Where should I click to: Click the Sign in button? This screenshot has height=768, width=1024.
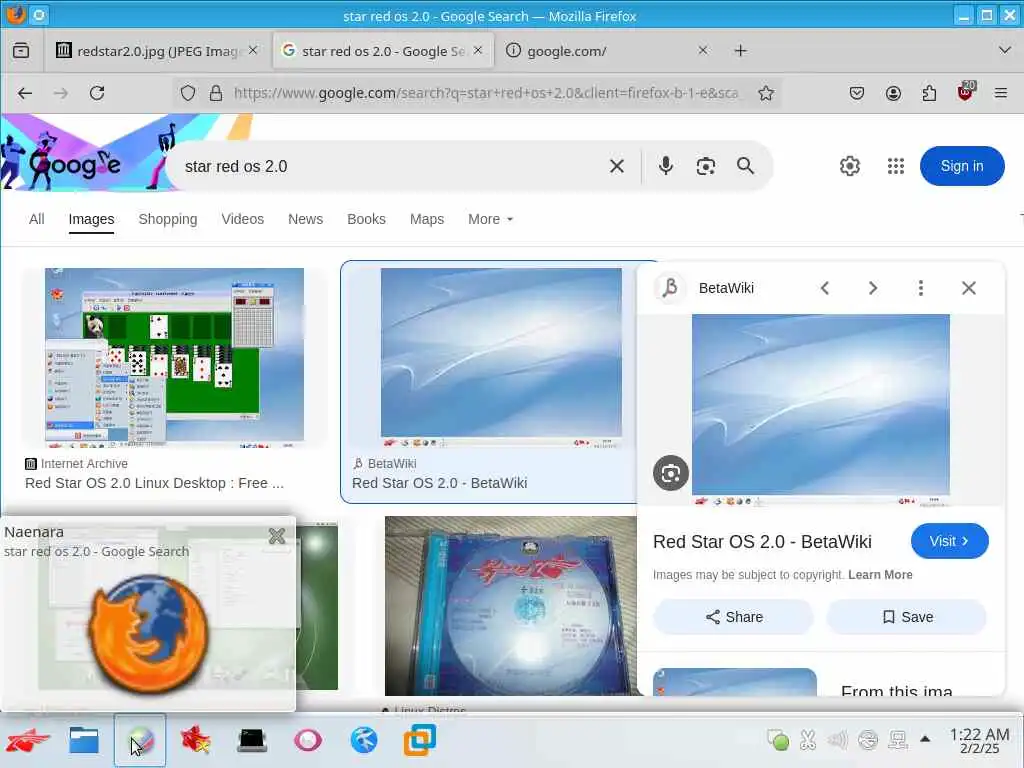tap(962, 166)
